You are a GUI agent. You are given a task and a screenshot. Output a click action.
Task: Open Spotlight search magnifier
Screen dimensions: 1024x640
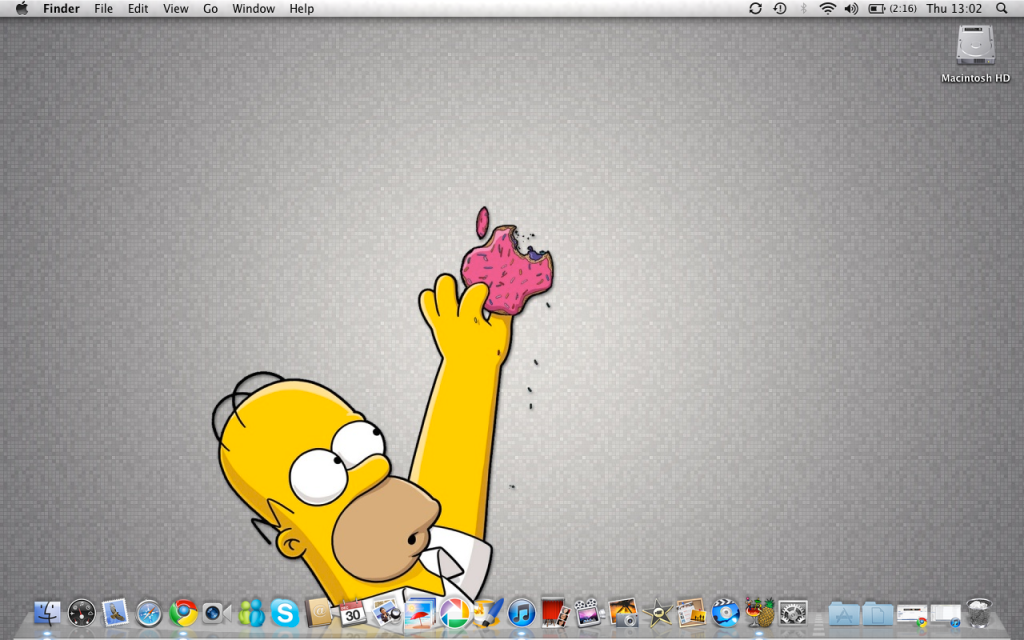tap(1002, 8)
